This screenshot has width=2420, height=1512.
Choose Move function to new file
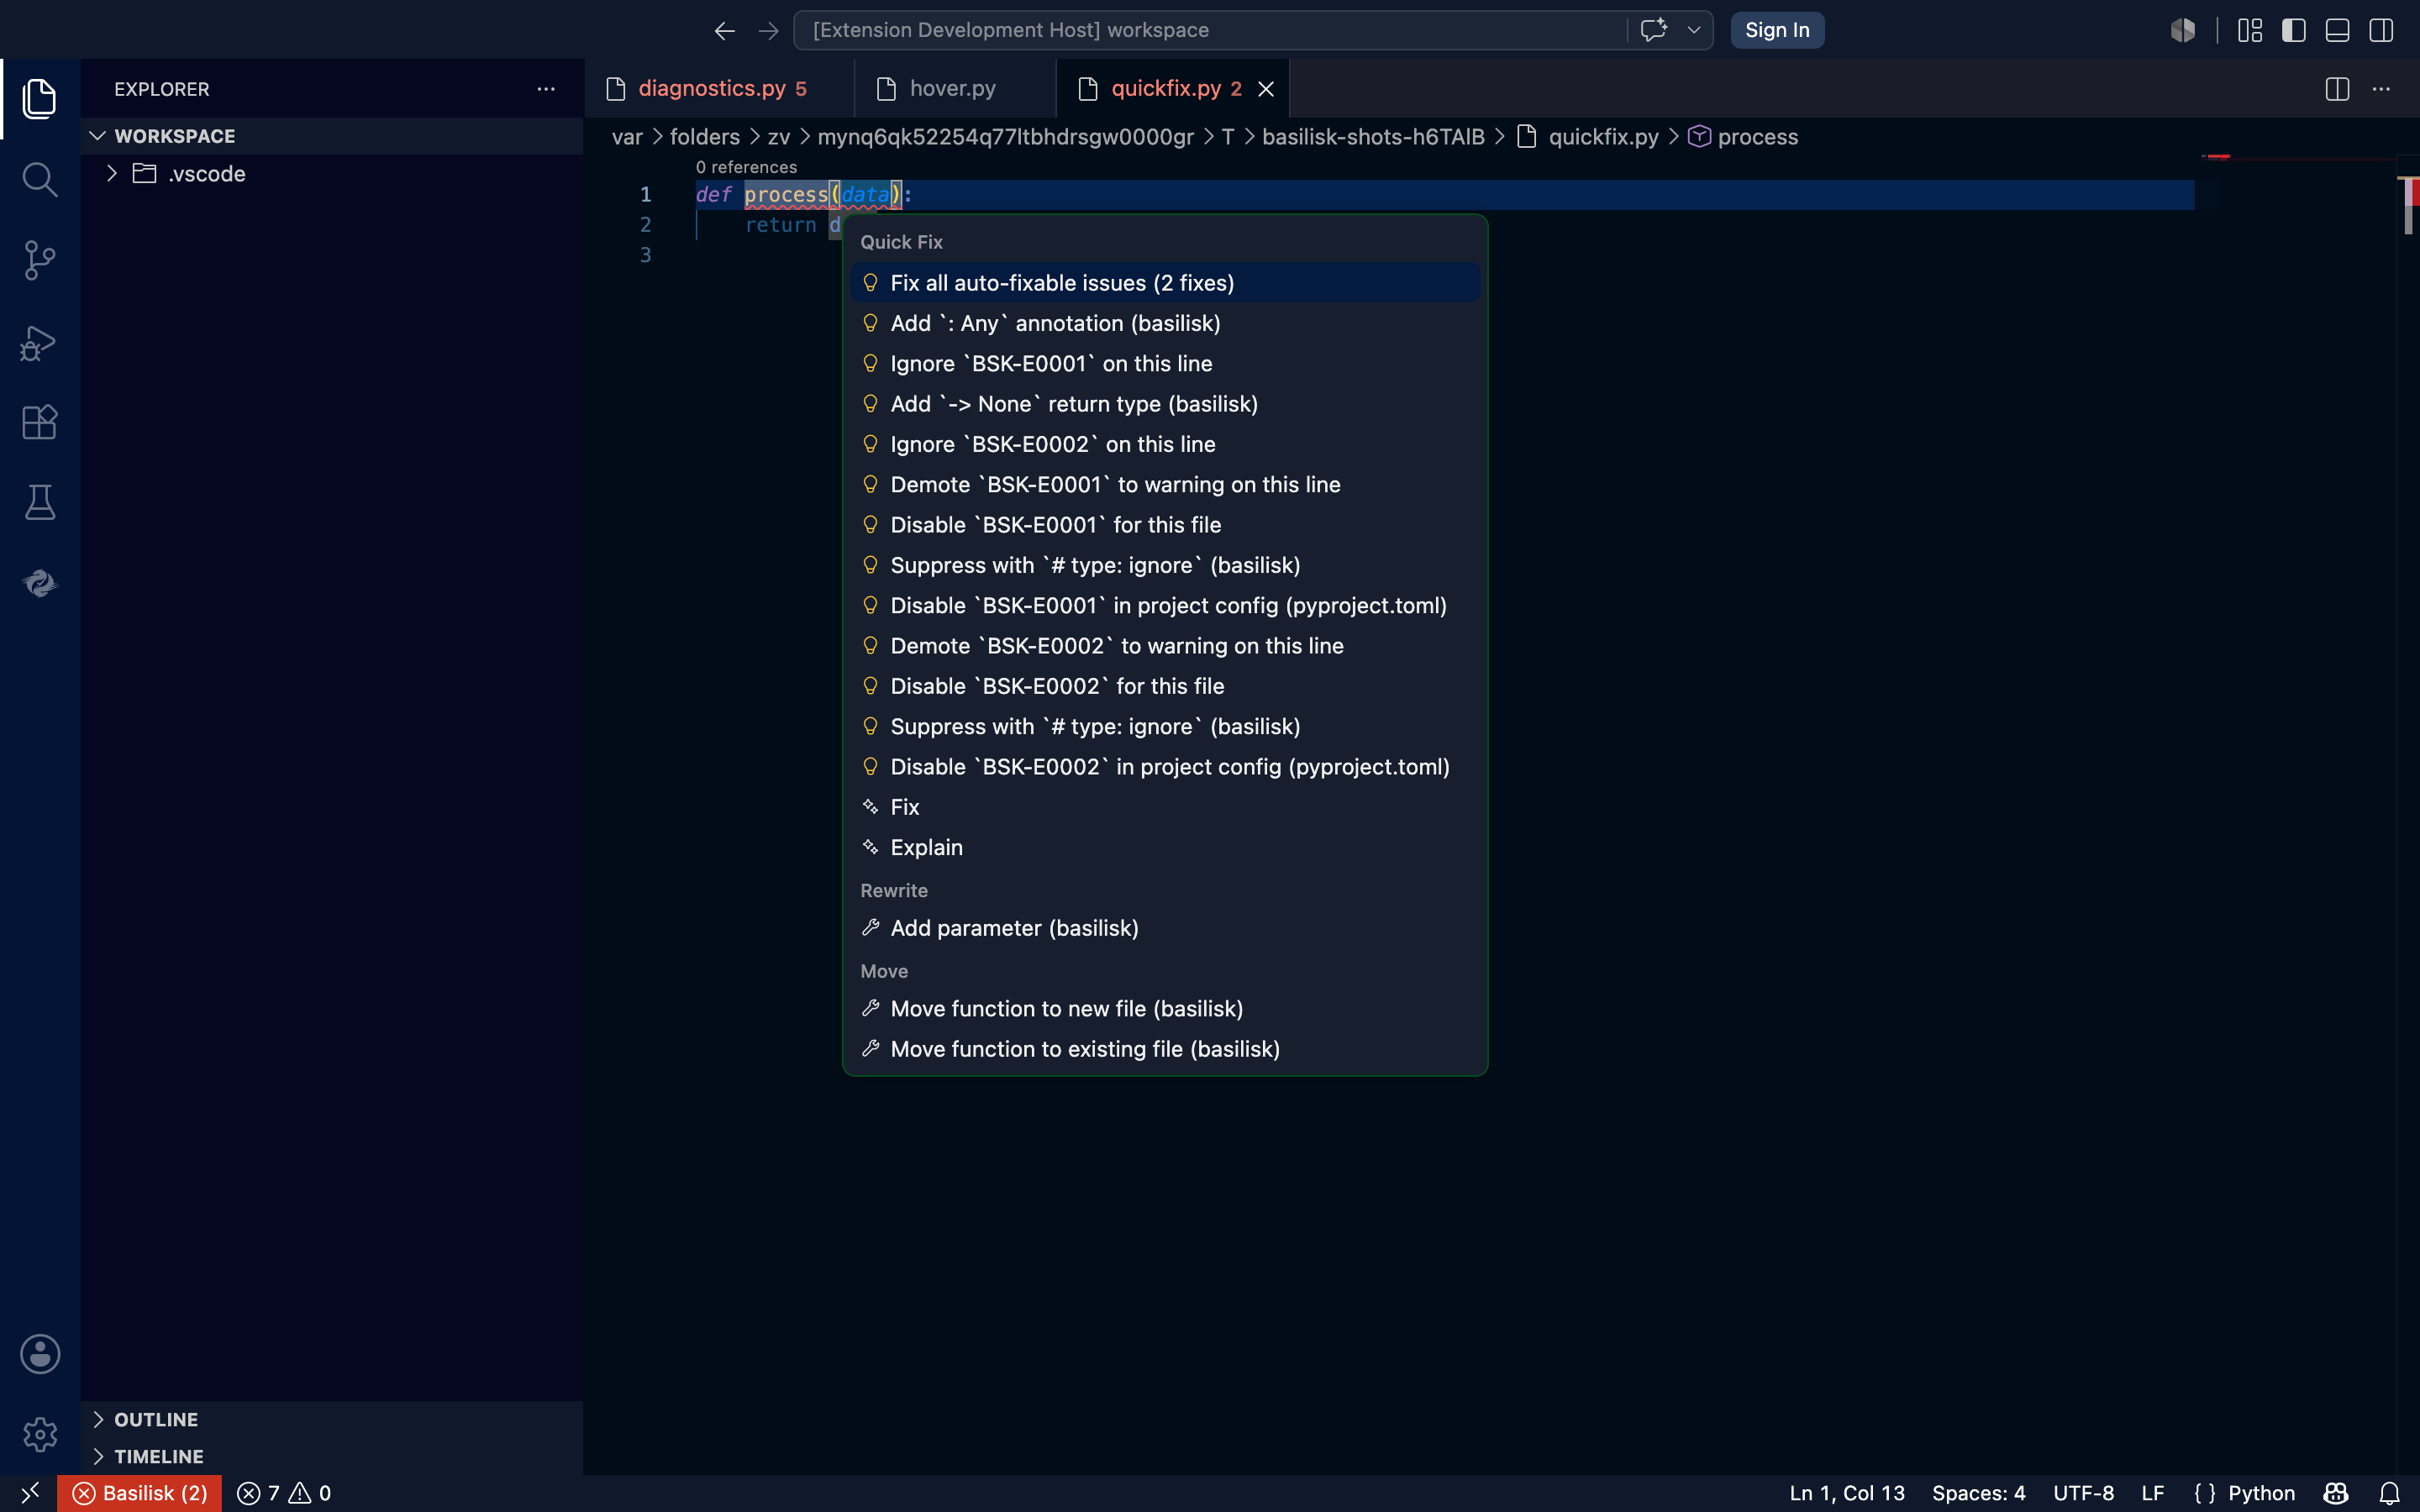click(x=1165, y=1009)
